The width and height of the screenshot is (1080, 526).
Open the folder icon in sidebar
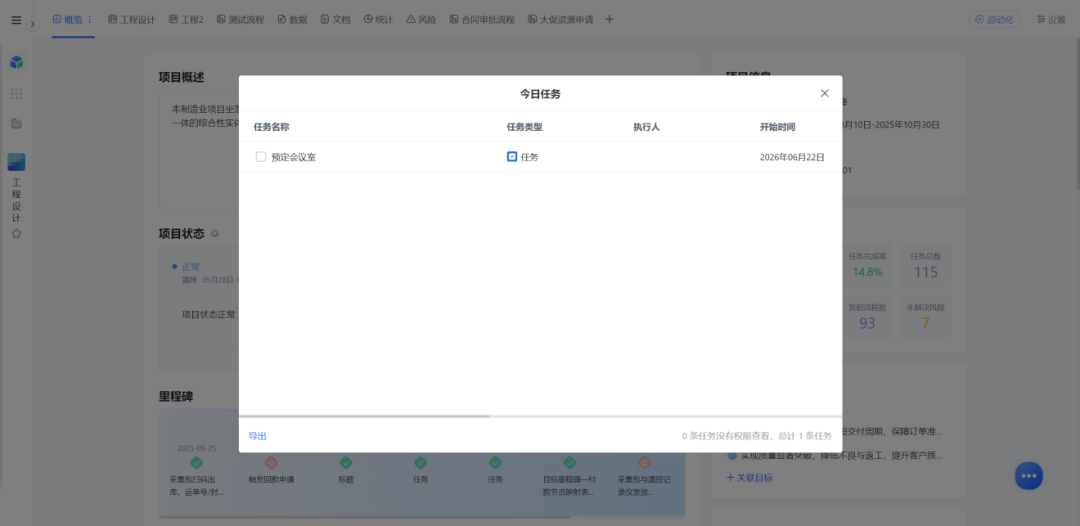[x=17, y=124]
